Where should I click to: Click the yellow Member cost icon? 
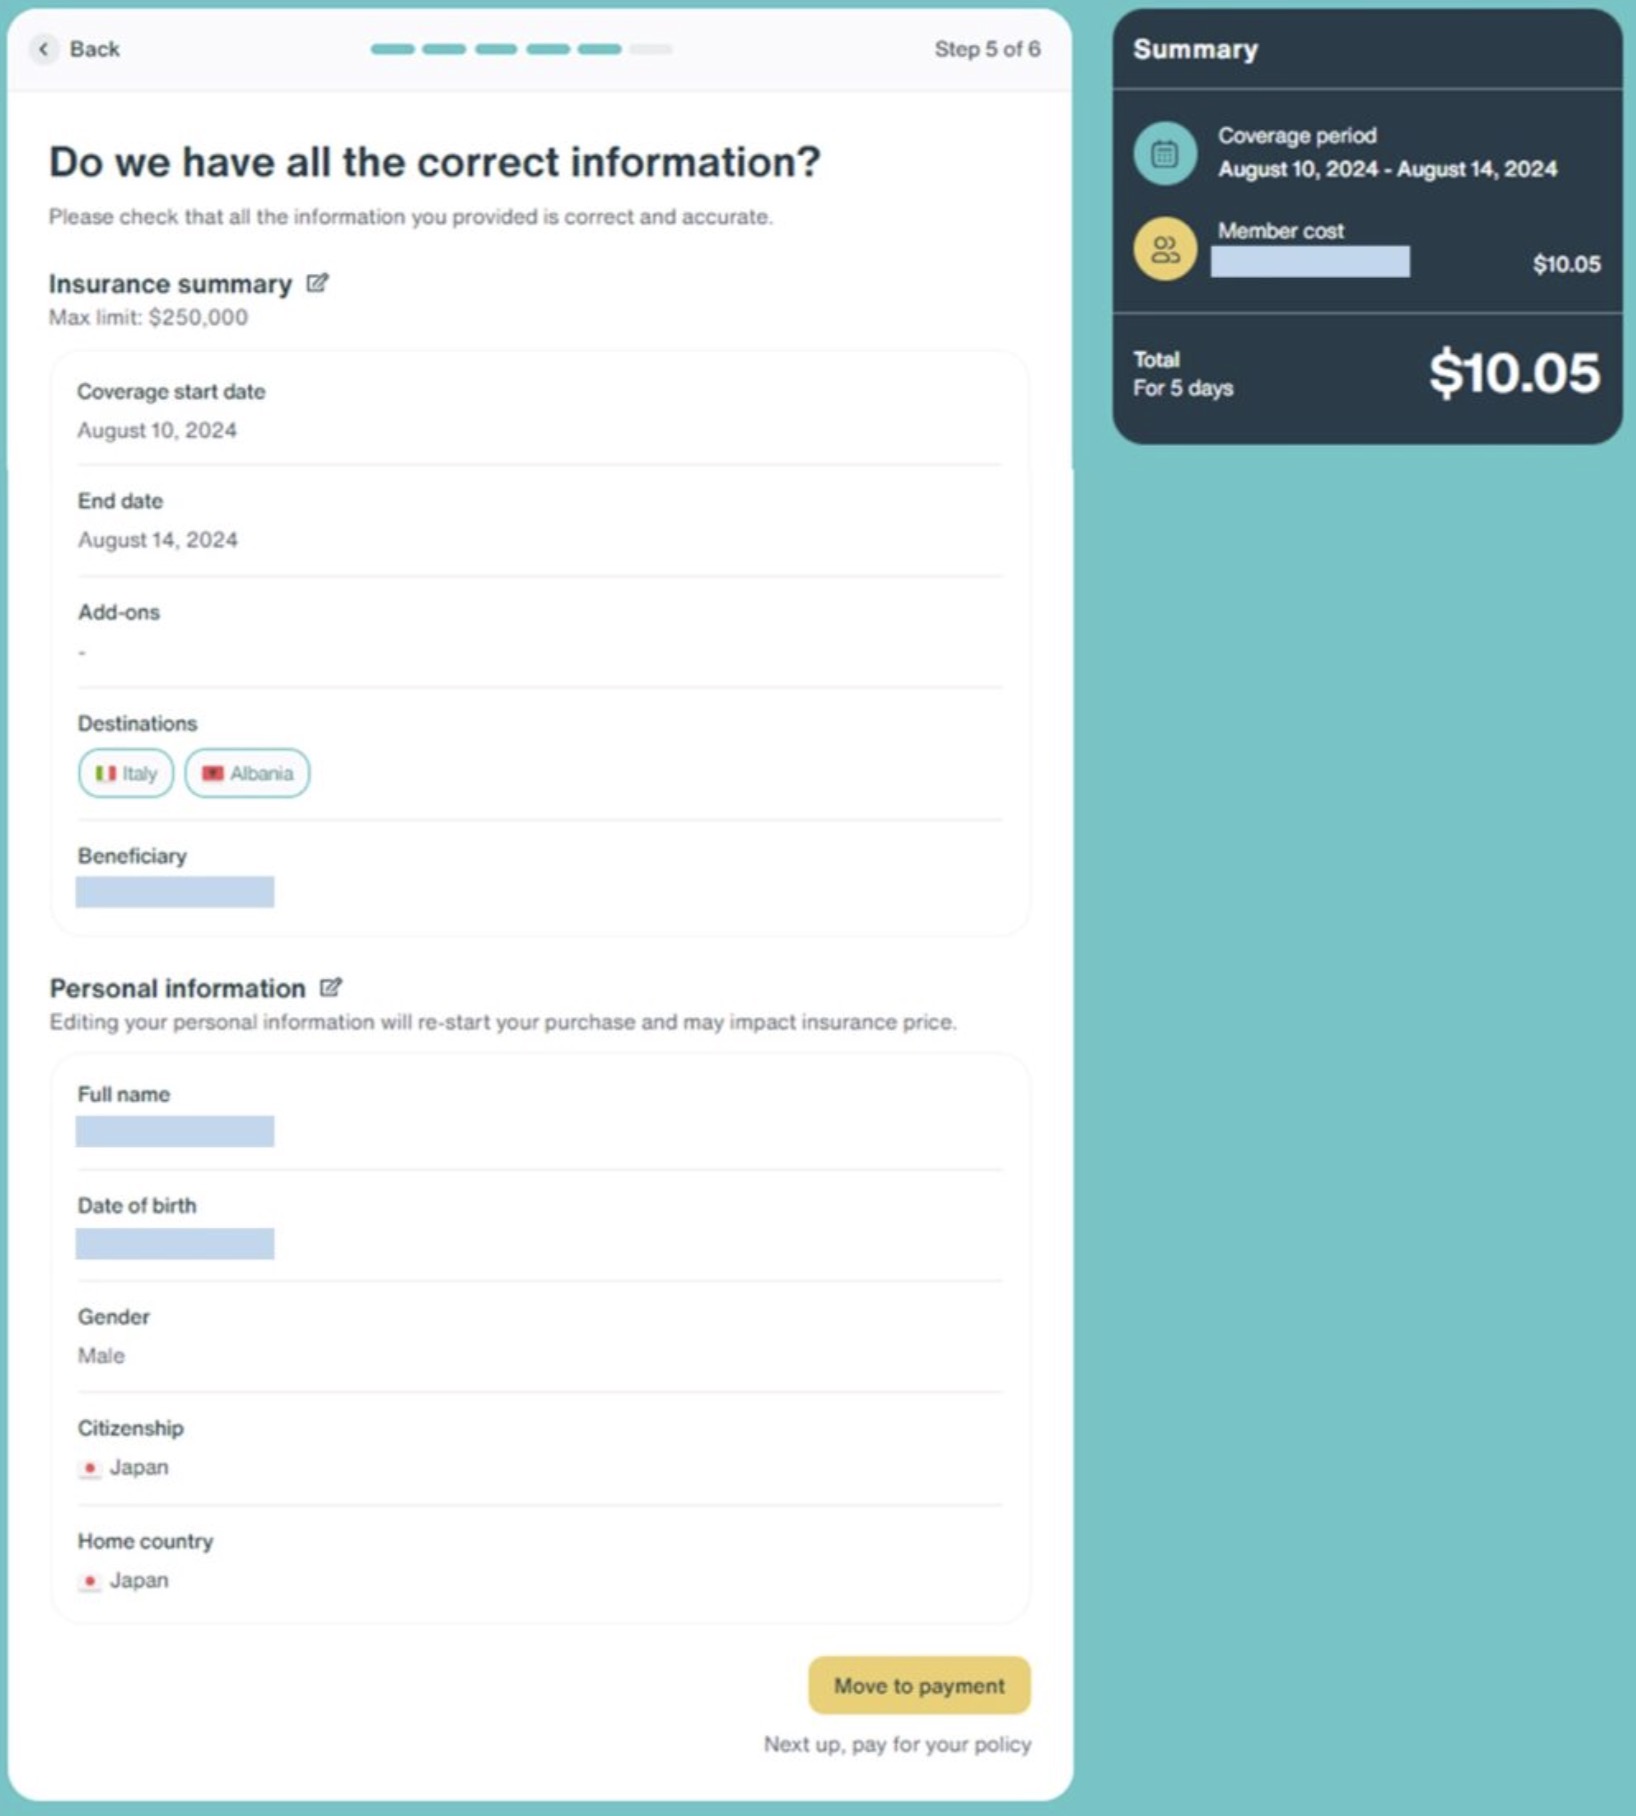[1164, 249]
